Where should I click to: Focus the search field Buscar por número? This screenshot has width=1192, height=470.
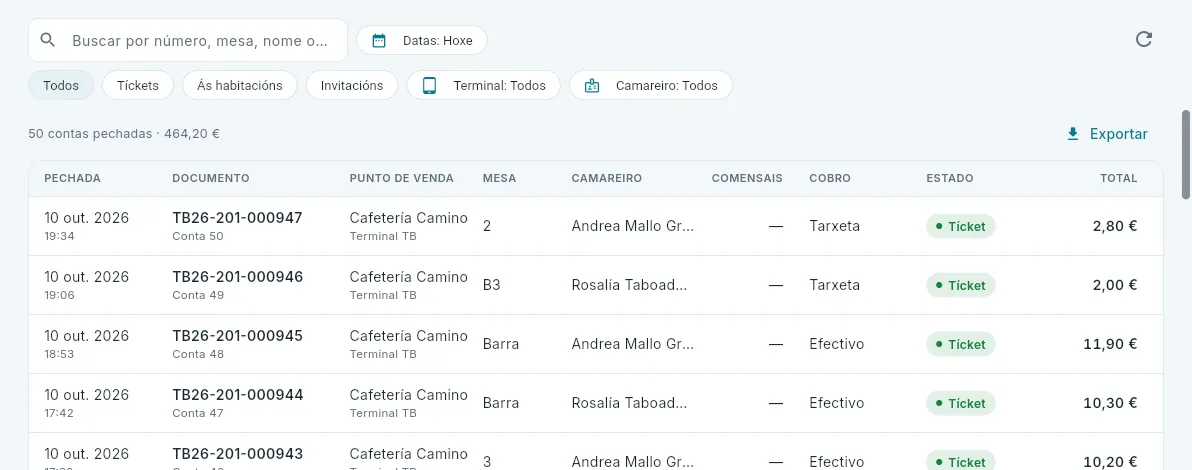click(188, 40)
